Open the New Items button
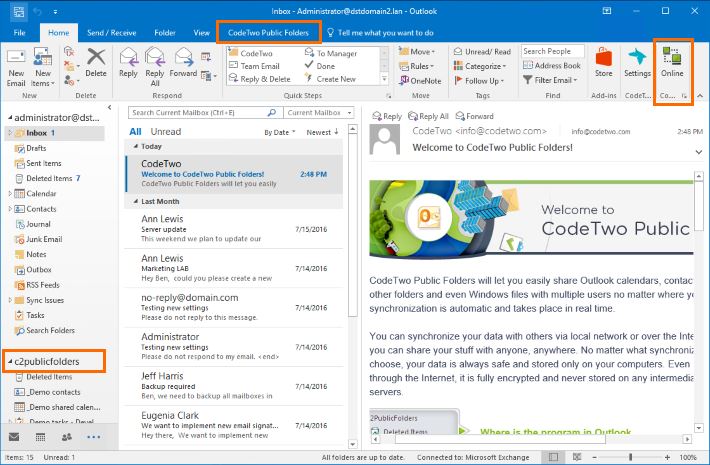The height and width of the screenshot is (465, 710). point(43,68)
